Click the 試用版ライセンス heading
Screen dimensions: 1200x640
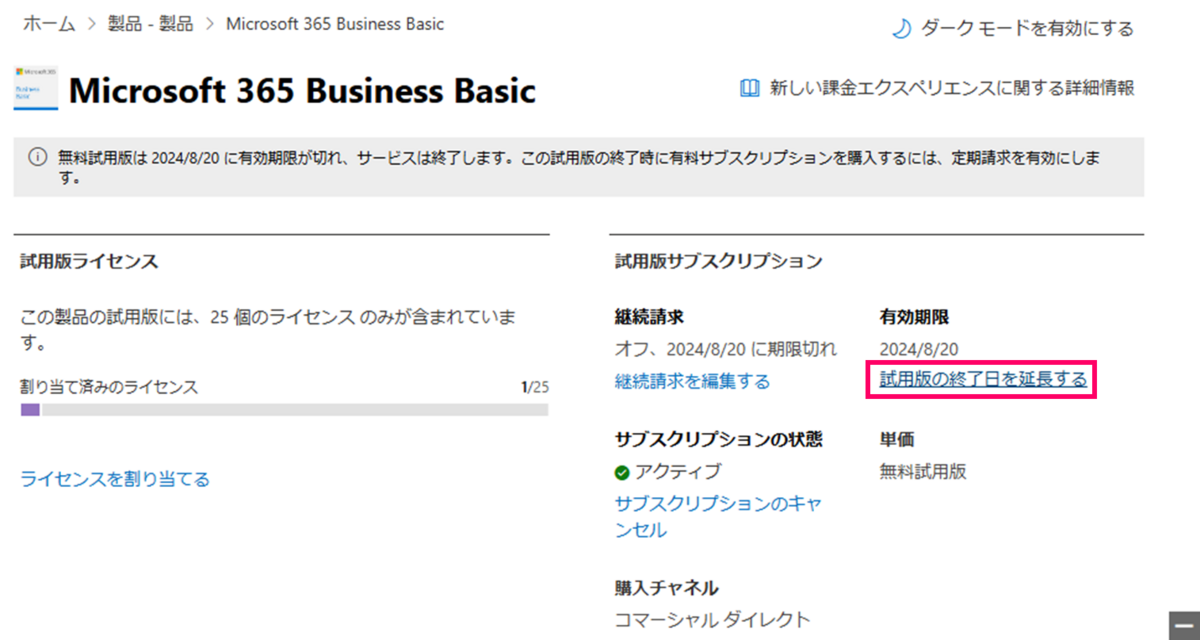[x=89, y=262]
